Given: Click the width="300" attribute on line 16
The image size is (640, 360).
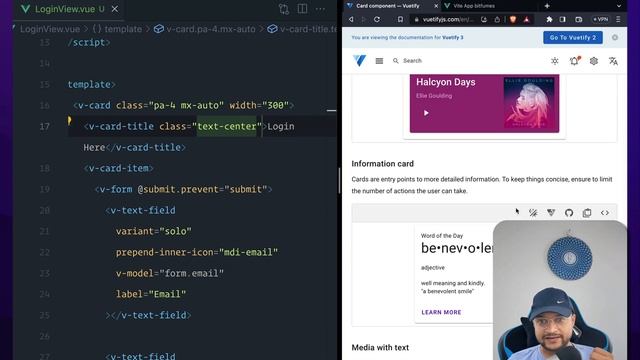Looking at the screenshot, I should 259,105.
